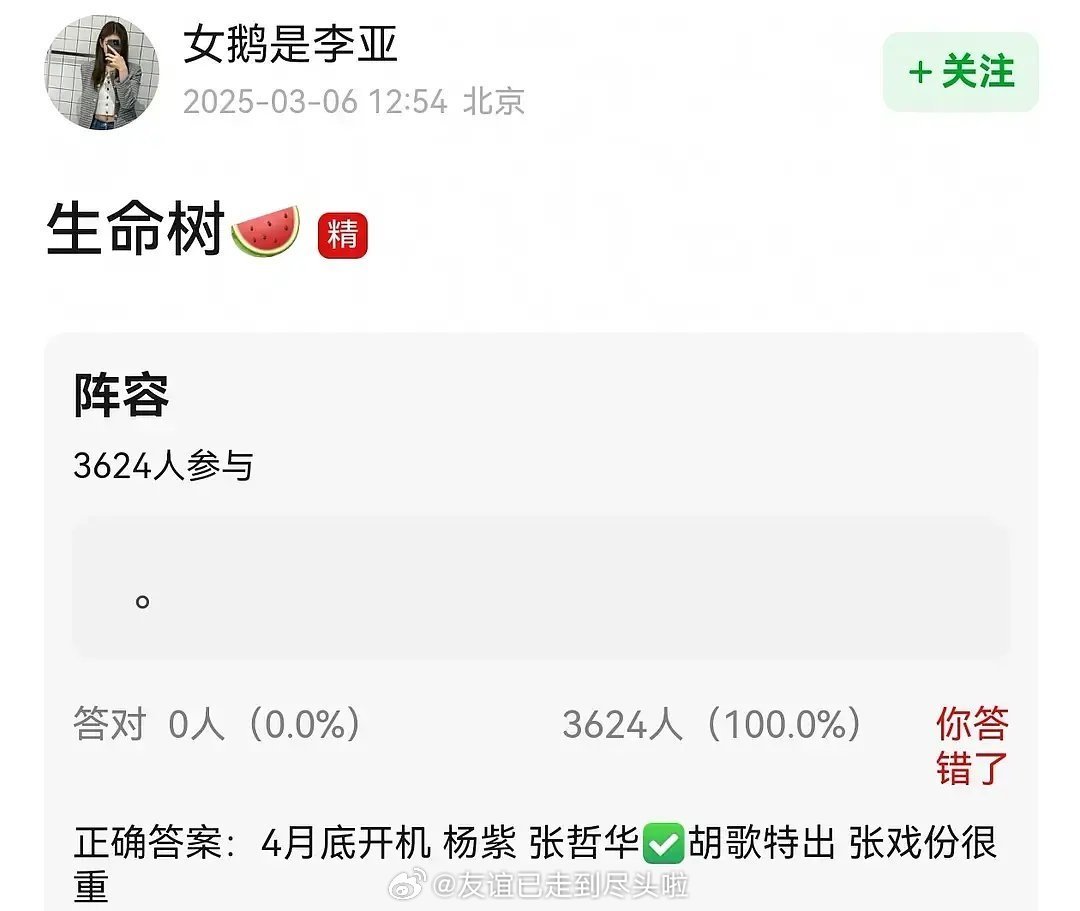Click the Weibo logo watermark

407,883
